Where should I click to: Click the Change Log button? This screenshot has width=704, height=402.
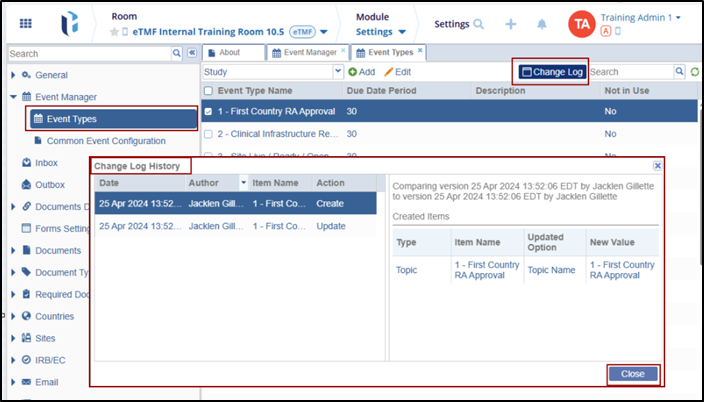[x=550, y=72]
